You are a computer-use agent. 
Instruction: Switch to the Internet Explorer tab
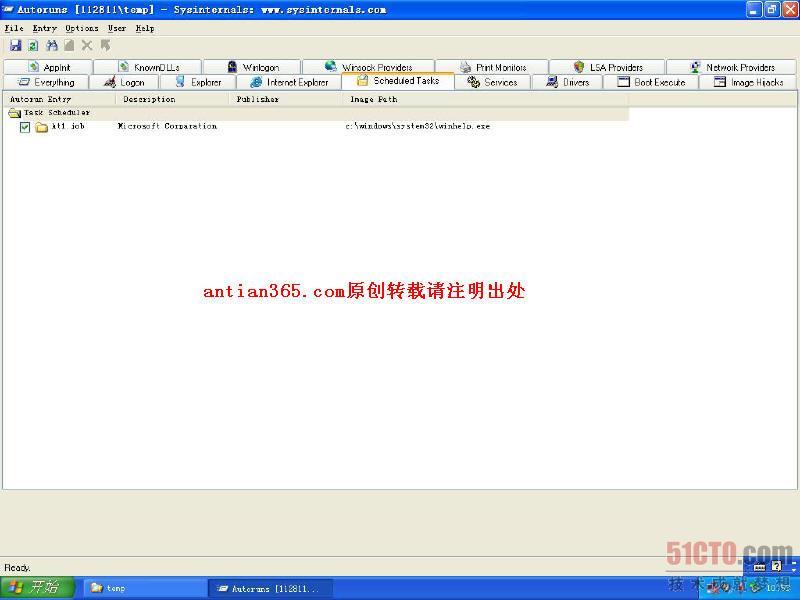[289, 82]
